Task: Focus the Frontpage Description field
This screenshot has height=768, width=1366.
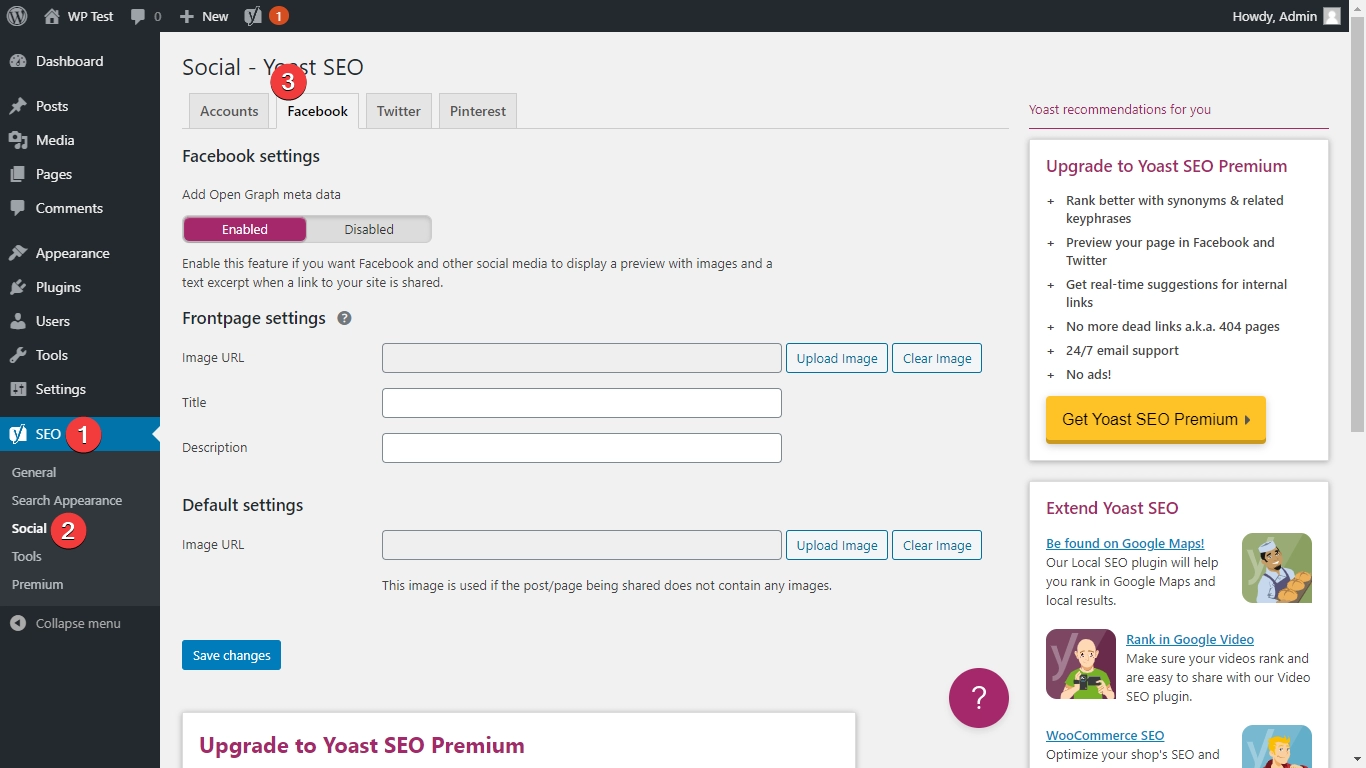Action: pos(582,448)
